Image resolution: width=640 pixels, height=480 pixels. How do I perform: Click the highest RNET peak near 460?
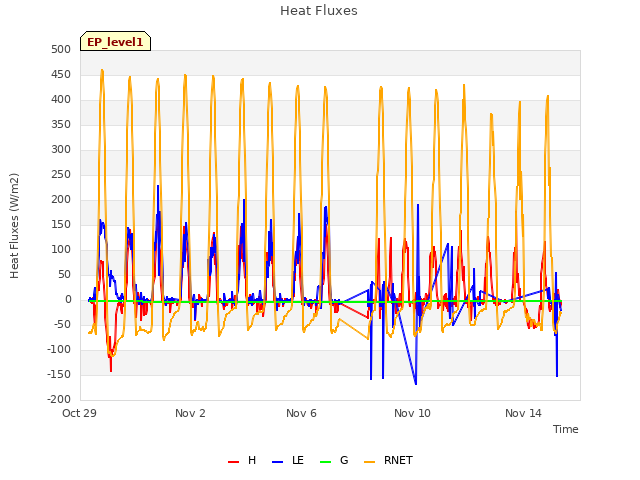(x=102, y=71)
